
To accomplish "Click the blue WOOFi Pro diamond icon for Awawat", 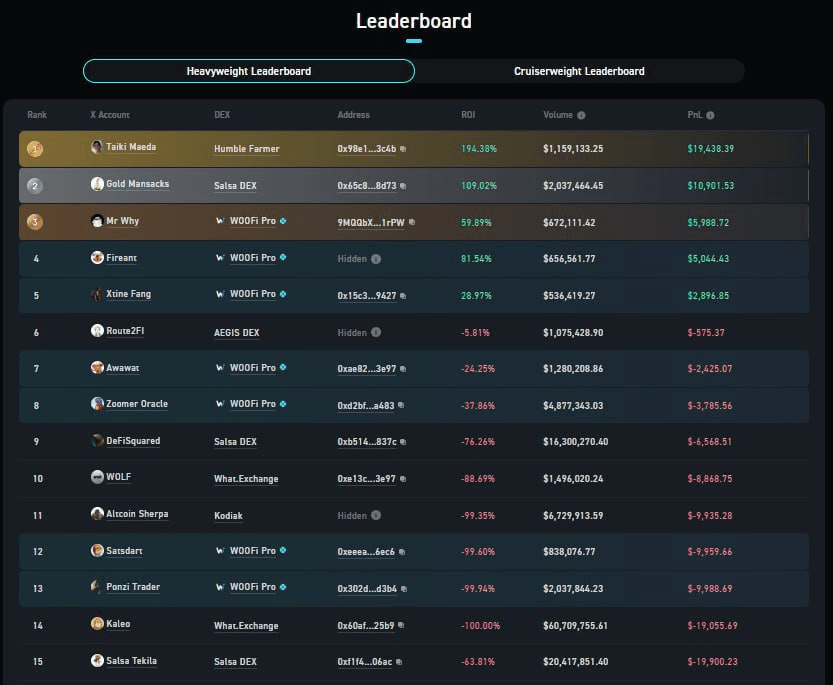I will click(281, 367).
